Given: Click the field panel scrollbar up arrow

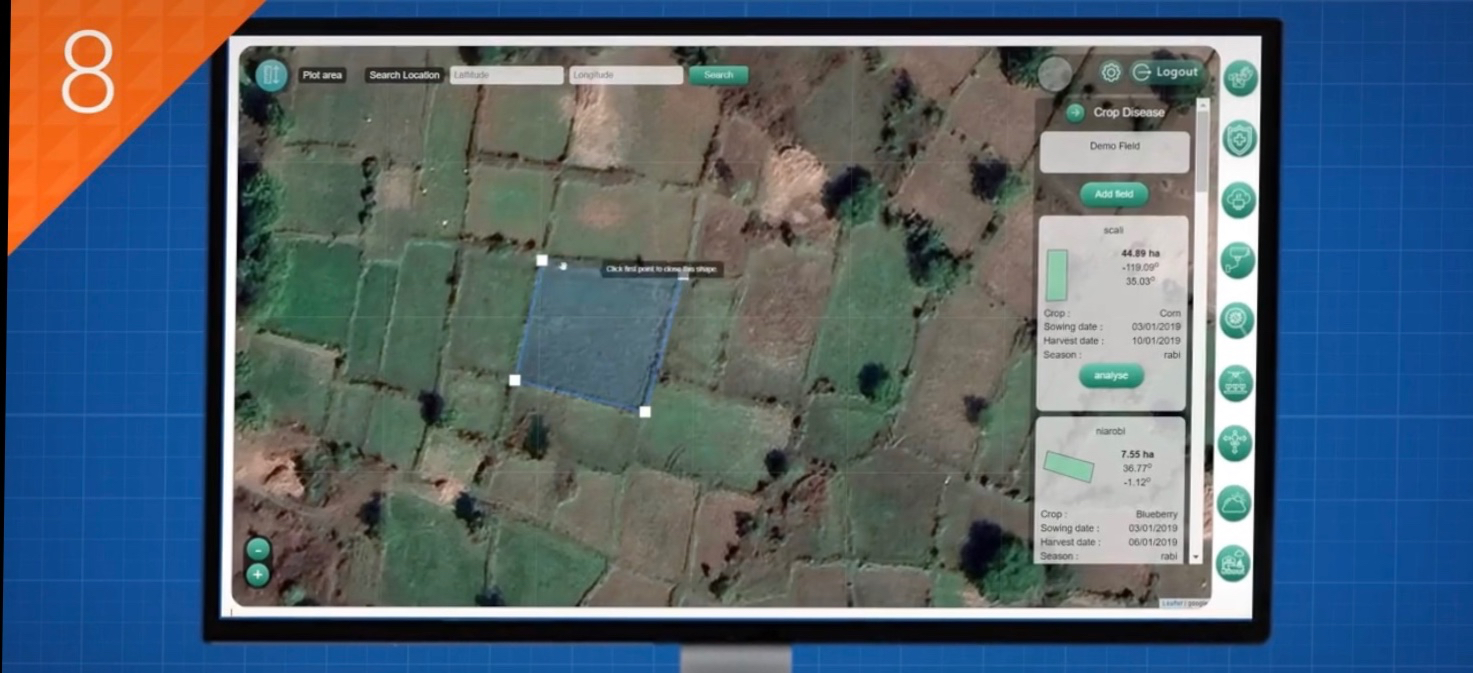Looking at the screenshot, I should (x=1202, y=104).
